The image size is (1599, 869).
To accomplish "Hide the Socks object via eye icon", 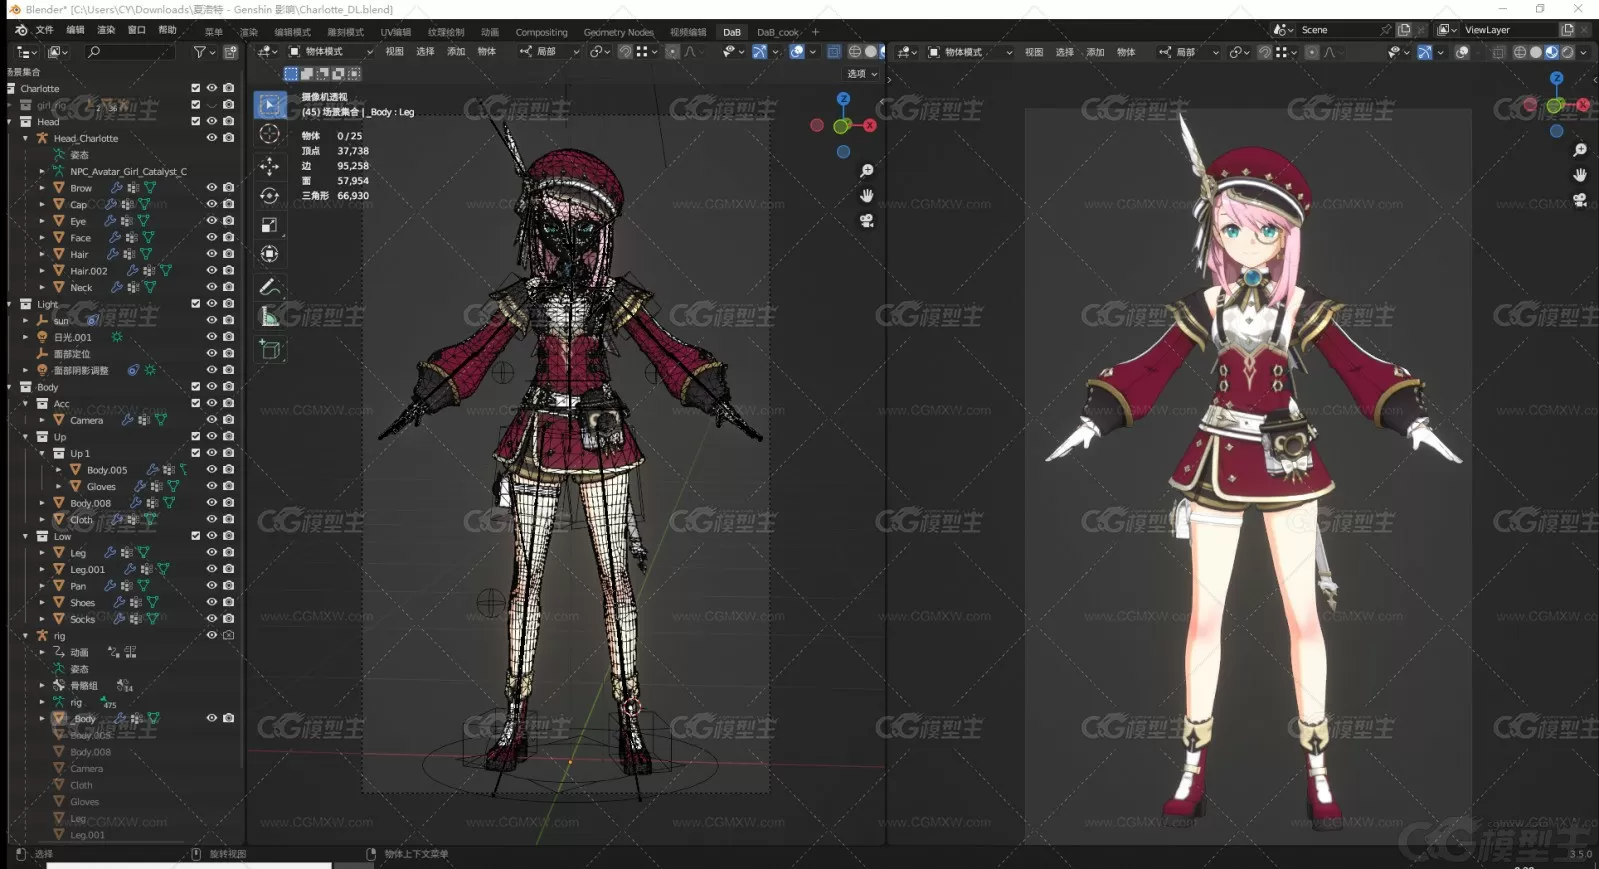I will click(212, 619).
